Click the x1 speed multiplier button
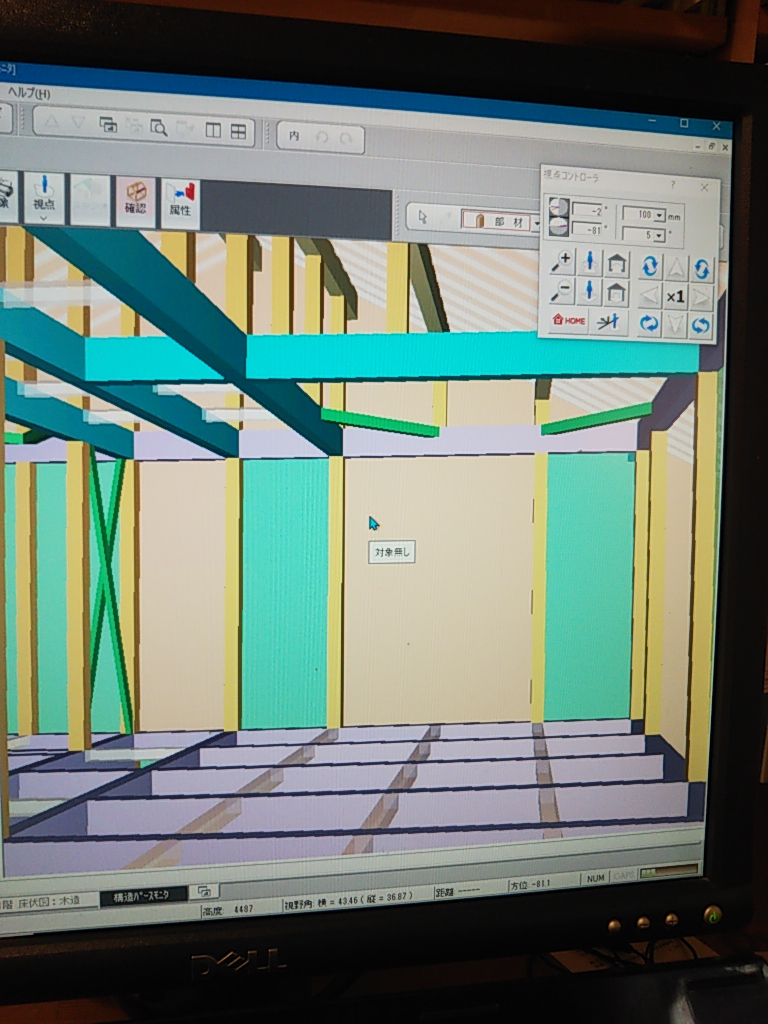Viewport: 768px width, 1024px height. (675, 296)
